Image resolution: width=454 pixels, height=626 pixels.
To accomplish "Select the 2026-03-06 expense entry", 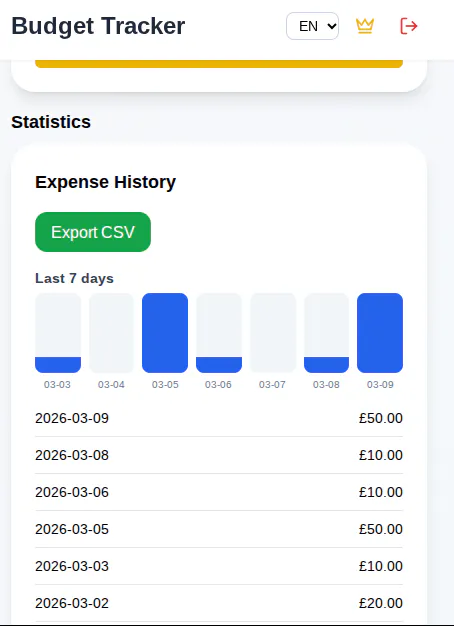I will (x=219, y=492).
